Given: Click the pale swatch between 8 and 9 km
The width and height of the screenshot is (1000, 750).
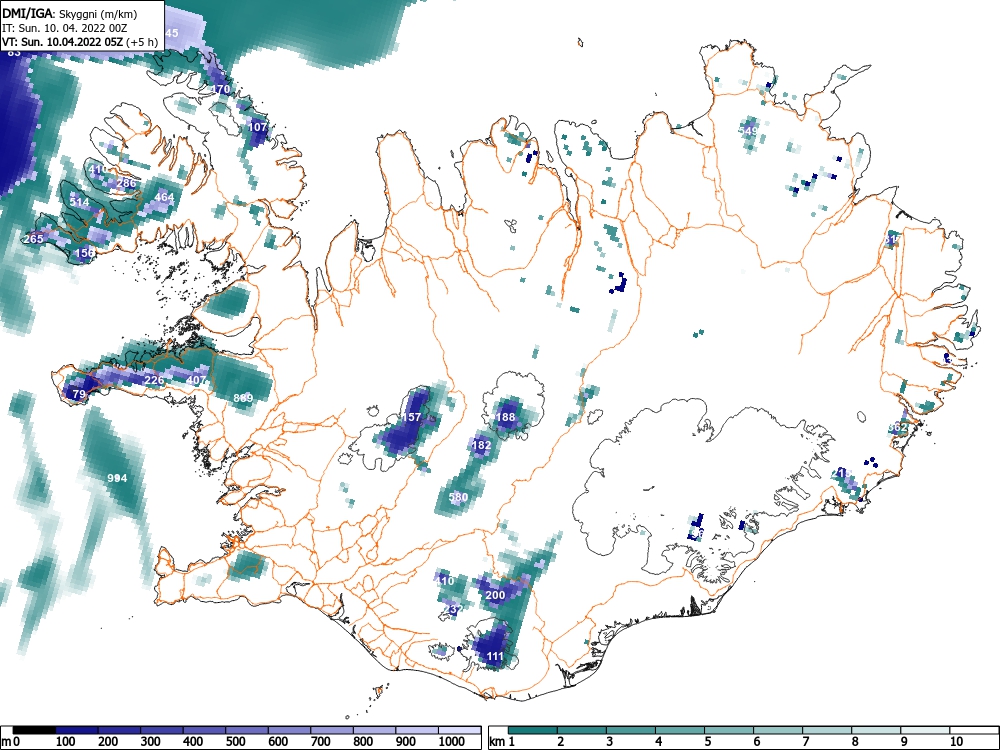Looking at the screenshot, I should pos(876,730).
